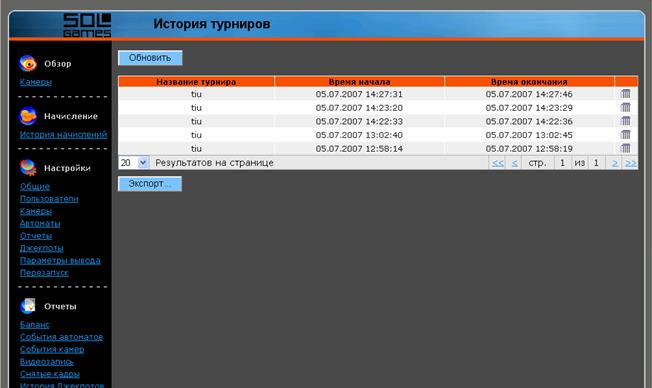Open Общие settings link

coord(35,186)
